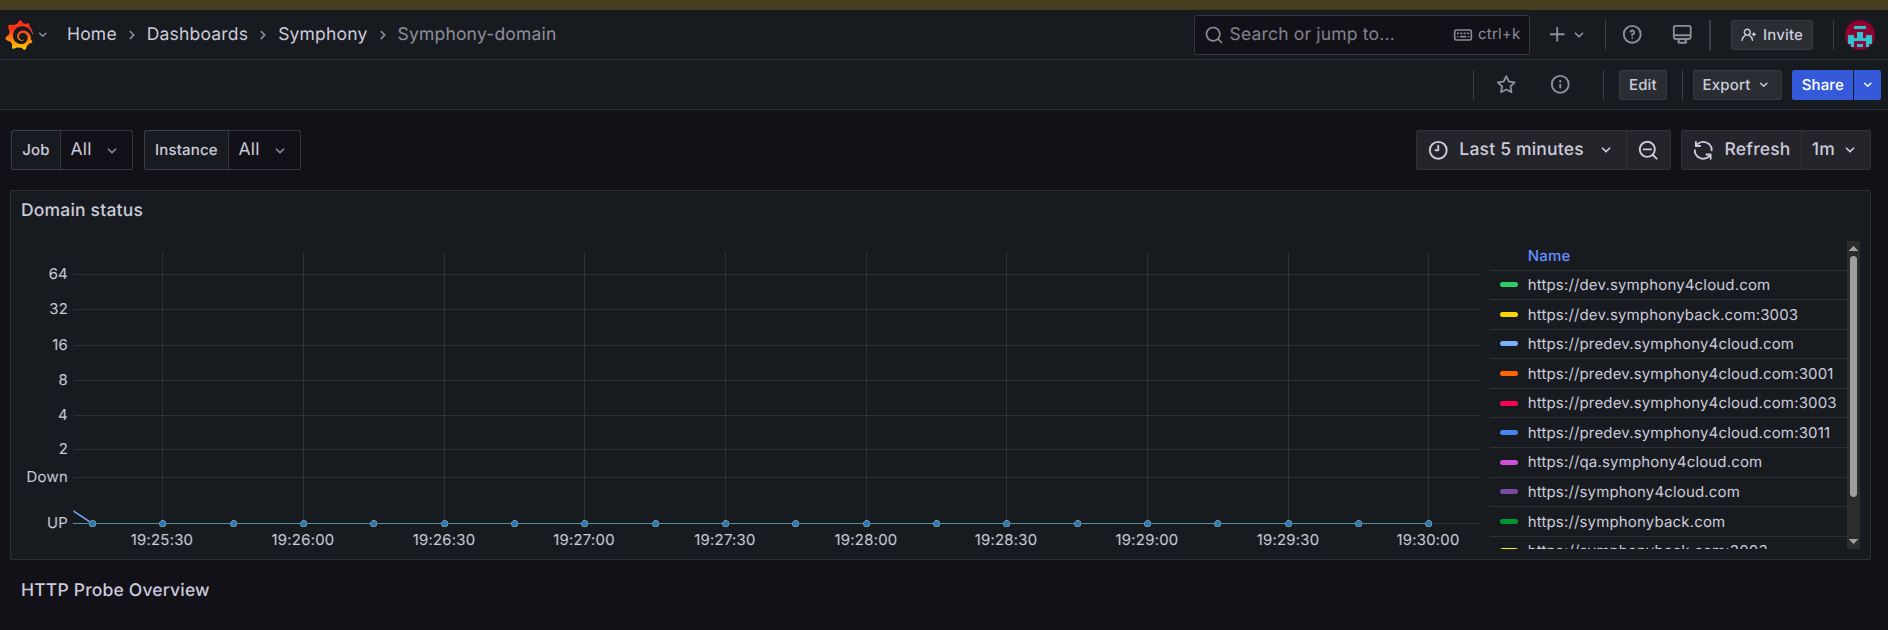
Task: Click the Refresh dashboard button
Action: click(1741, 150)
